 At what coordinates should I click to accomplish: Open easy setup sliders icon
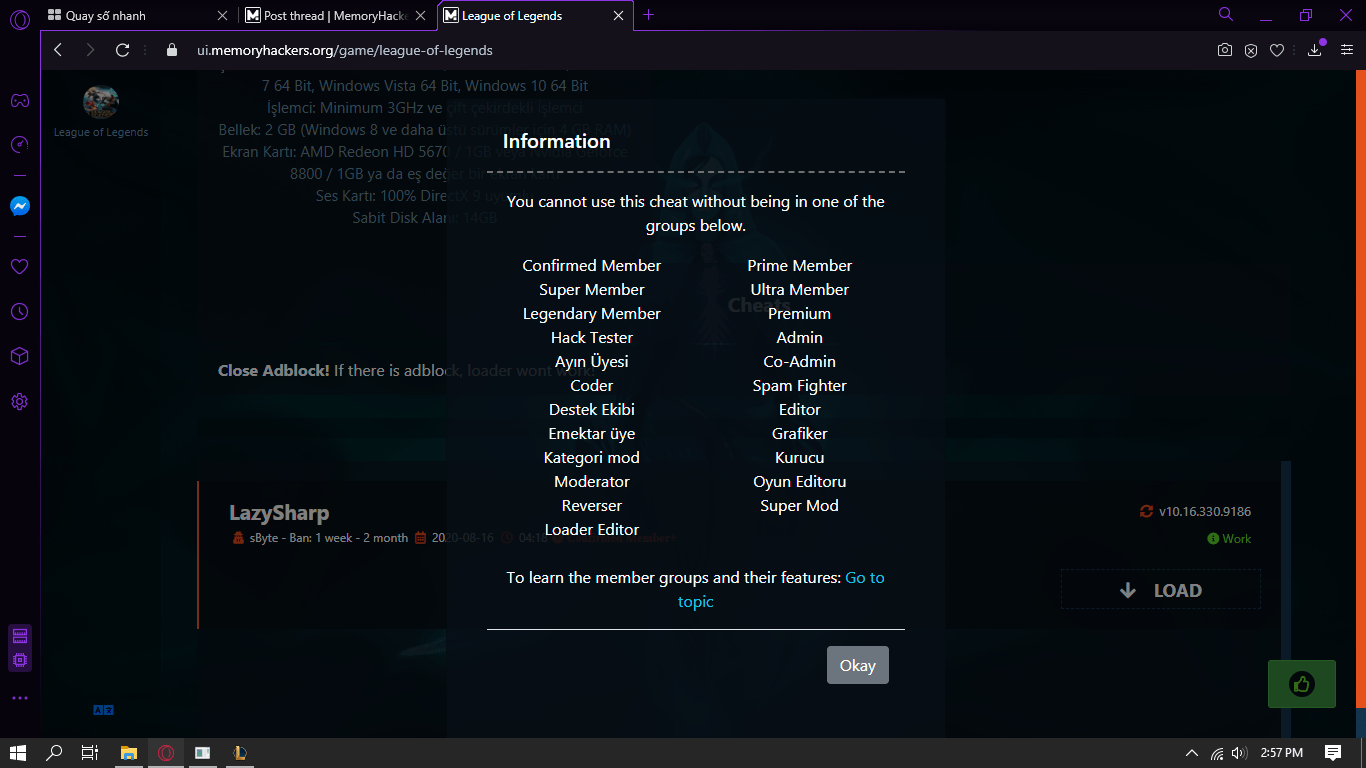tap(1346, 50)
